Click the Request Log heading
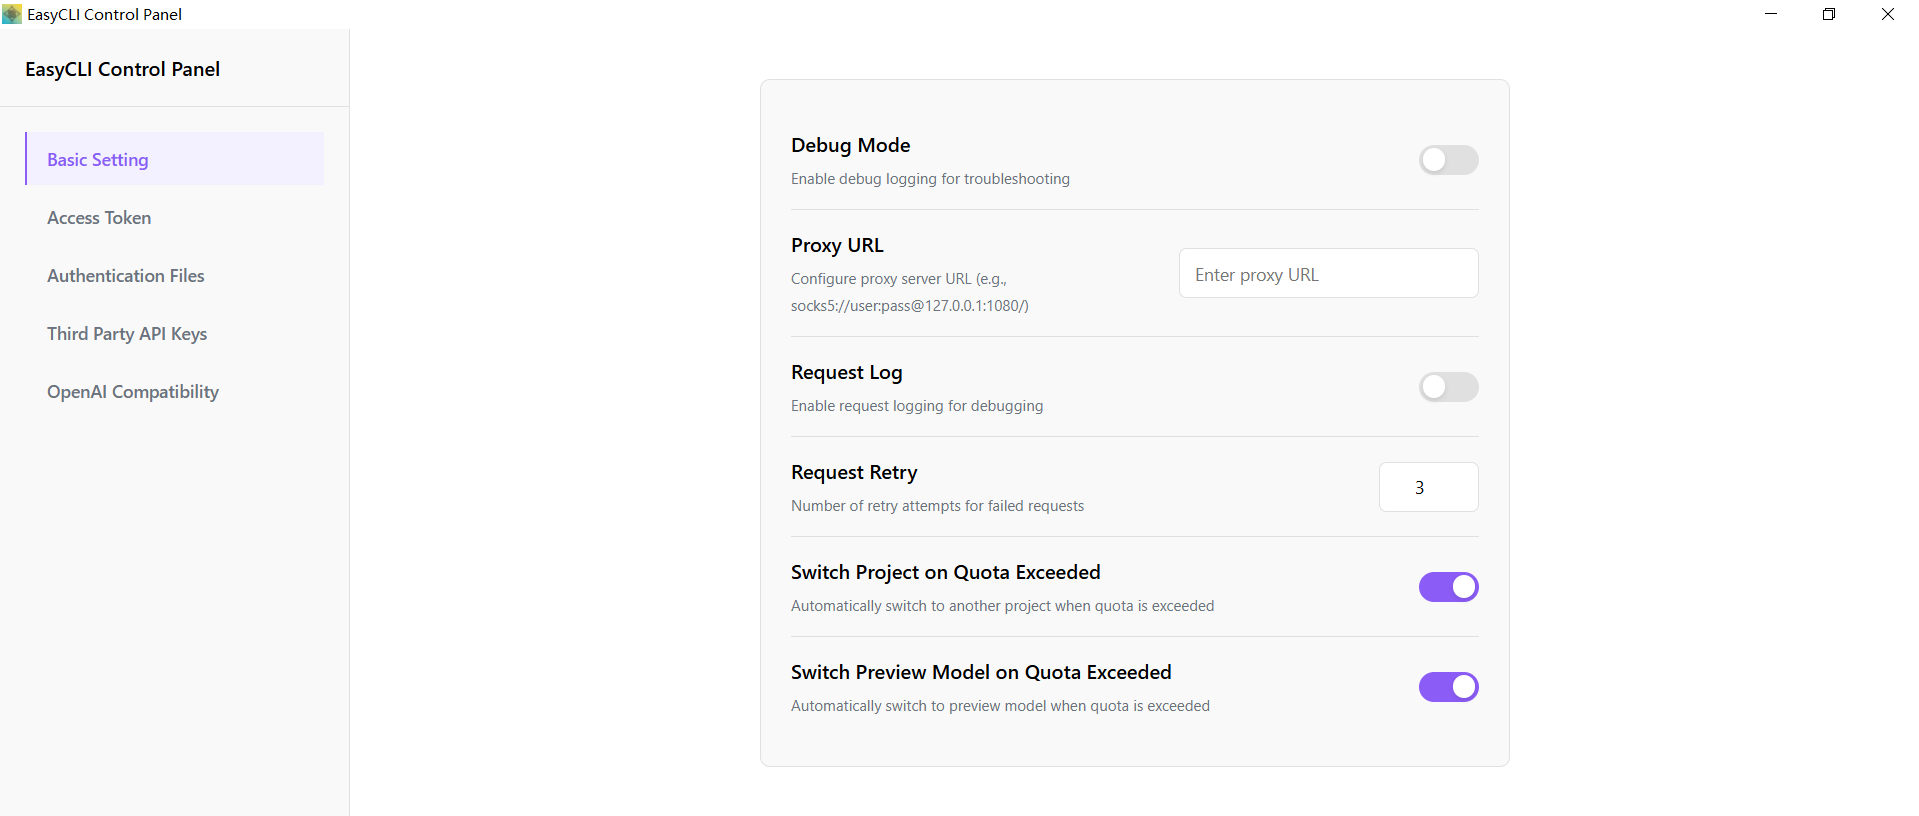The width and height of the screenshot is (1919, 816). click(846, 372)
